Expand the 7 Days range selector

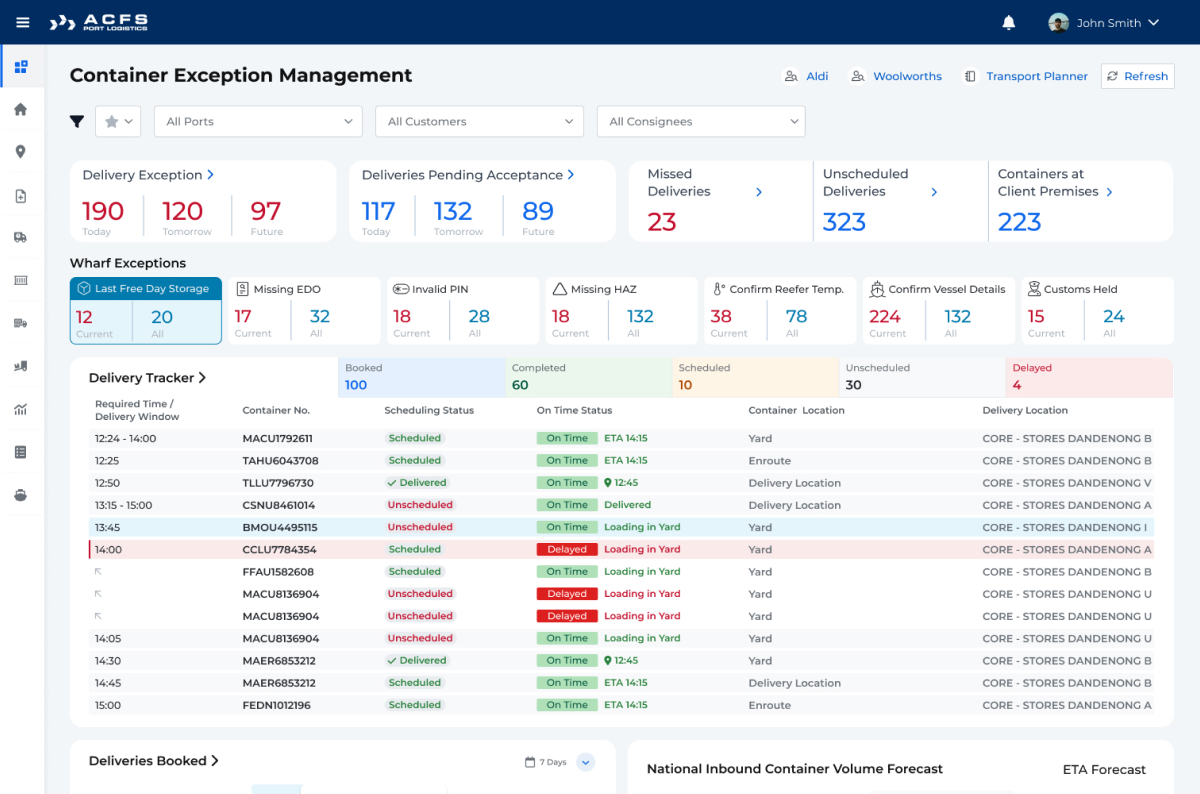[x=586, y=762]
